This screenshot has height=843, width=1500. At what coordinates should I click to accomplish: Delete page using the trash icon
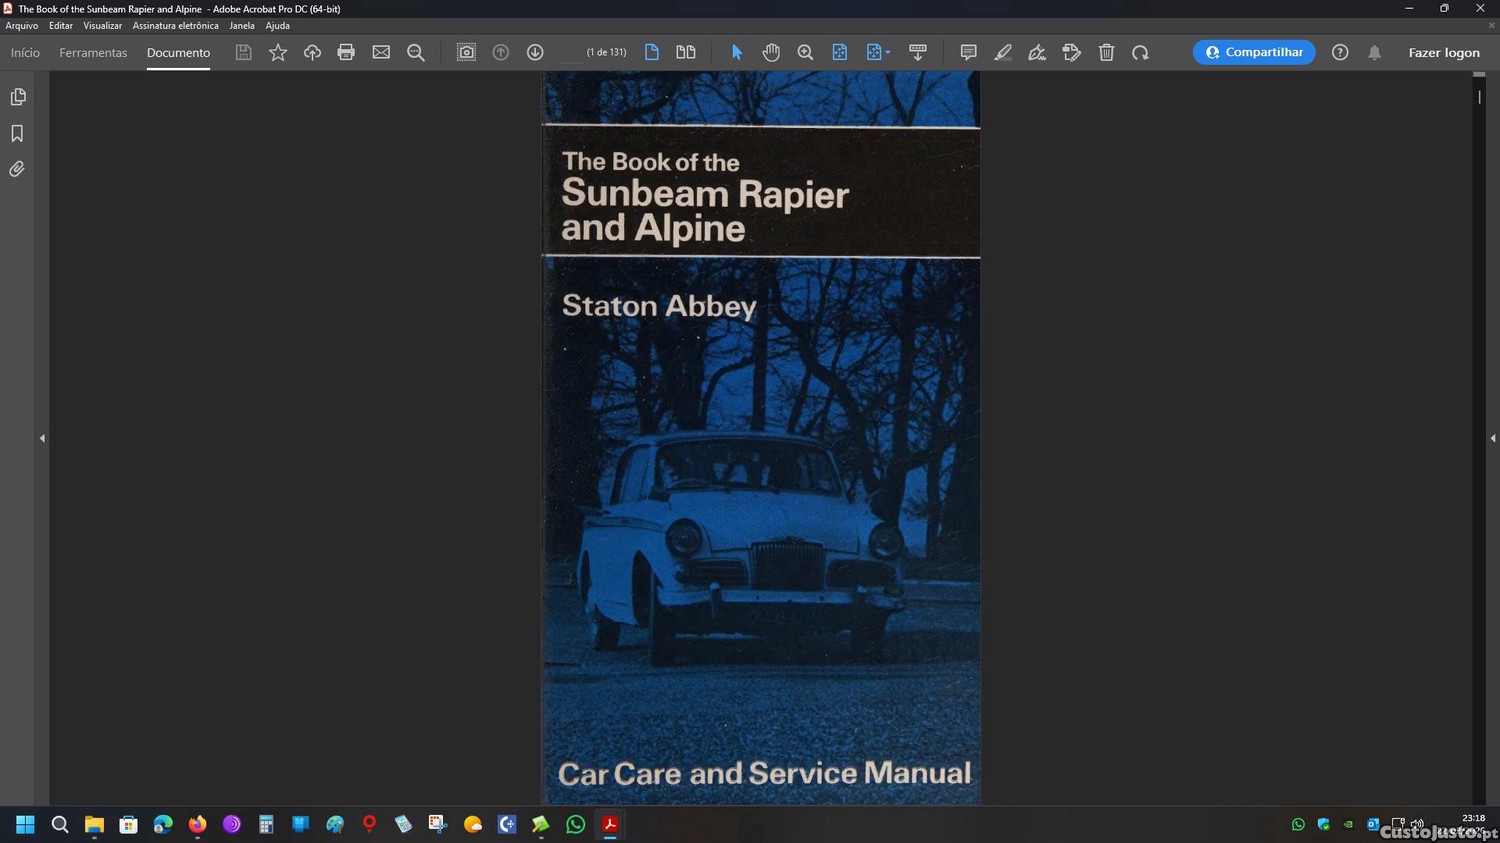[1106, 53]
